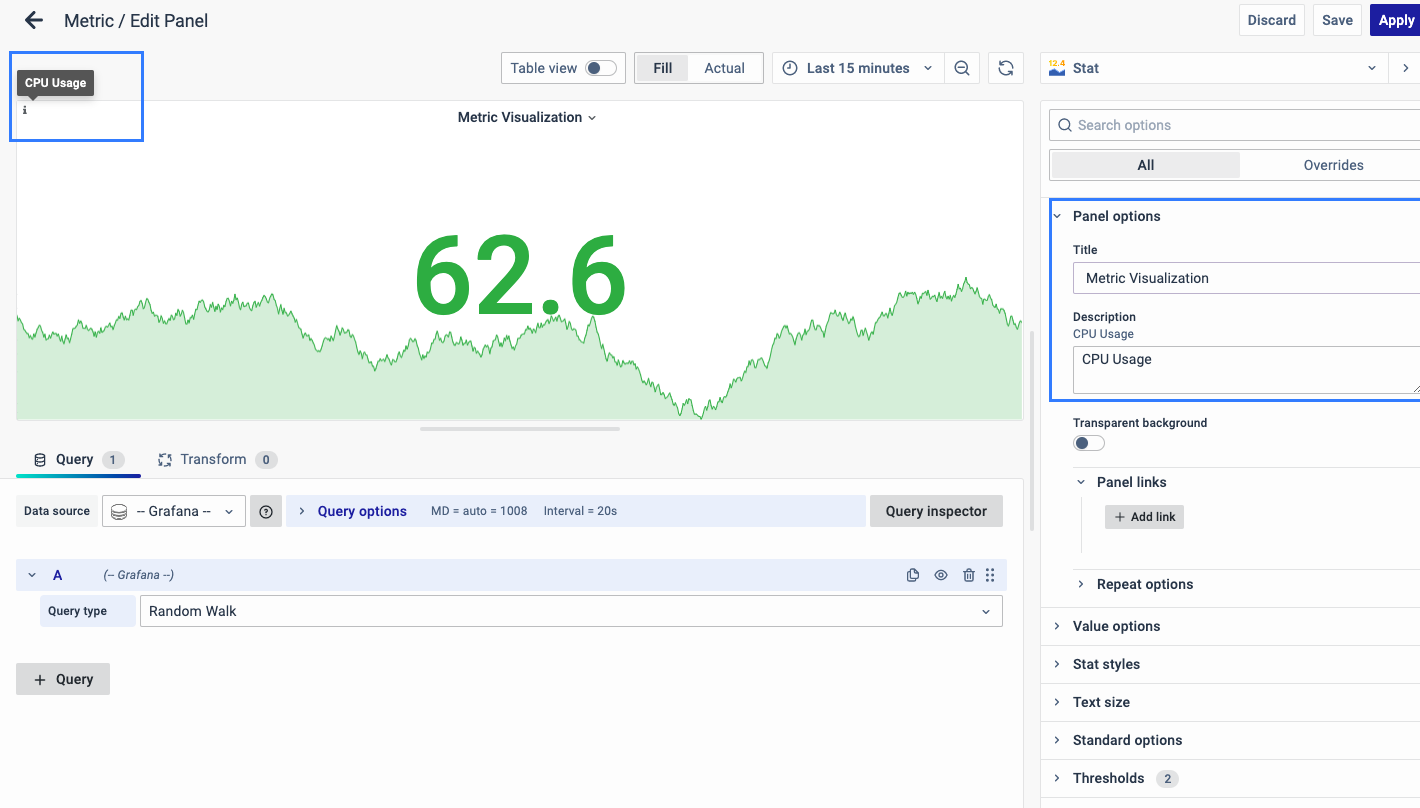Delete query A using trash icon
Screen dimensions: 1420x808
(x=968, y=575)
